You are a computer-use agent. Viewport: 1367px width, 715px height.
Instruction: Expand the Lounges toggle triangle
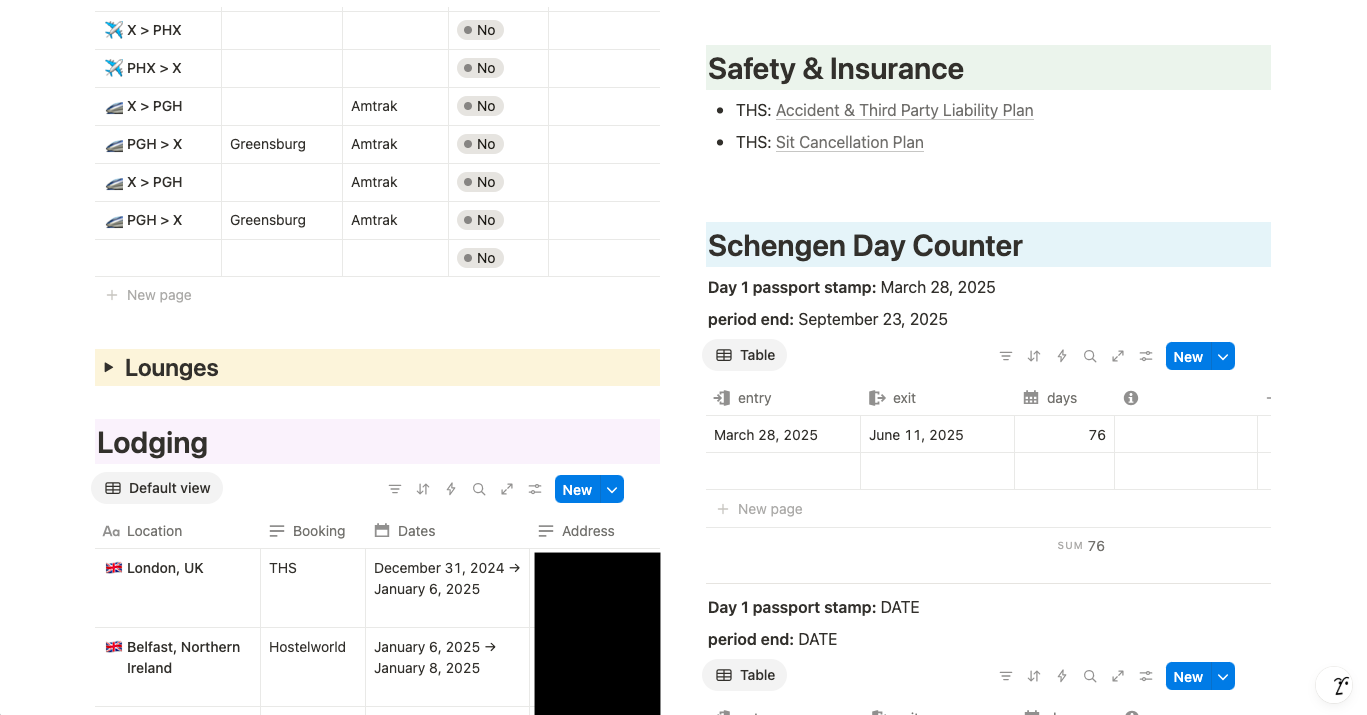(x=109, y=368)
